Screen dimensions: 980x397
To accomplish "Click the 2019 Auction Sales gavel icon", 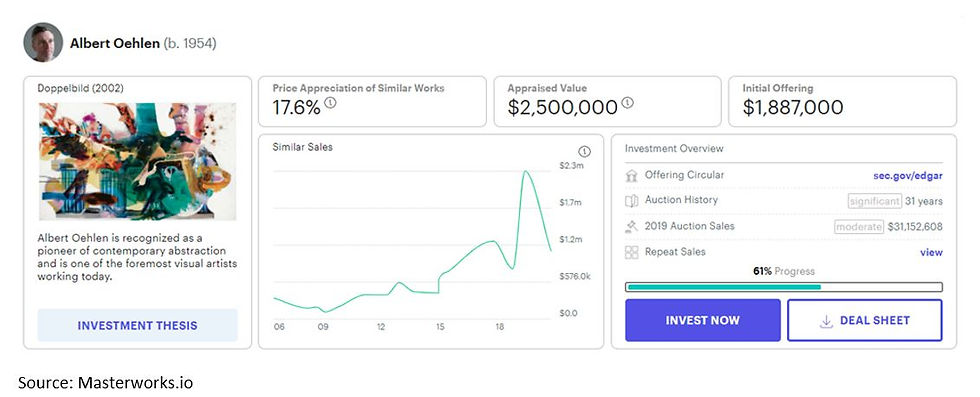I will pyautogui.click(x=631, y=226).
